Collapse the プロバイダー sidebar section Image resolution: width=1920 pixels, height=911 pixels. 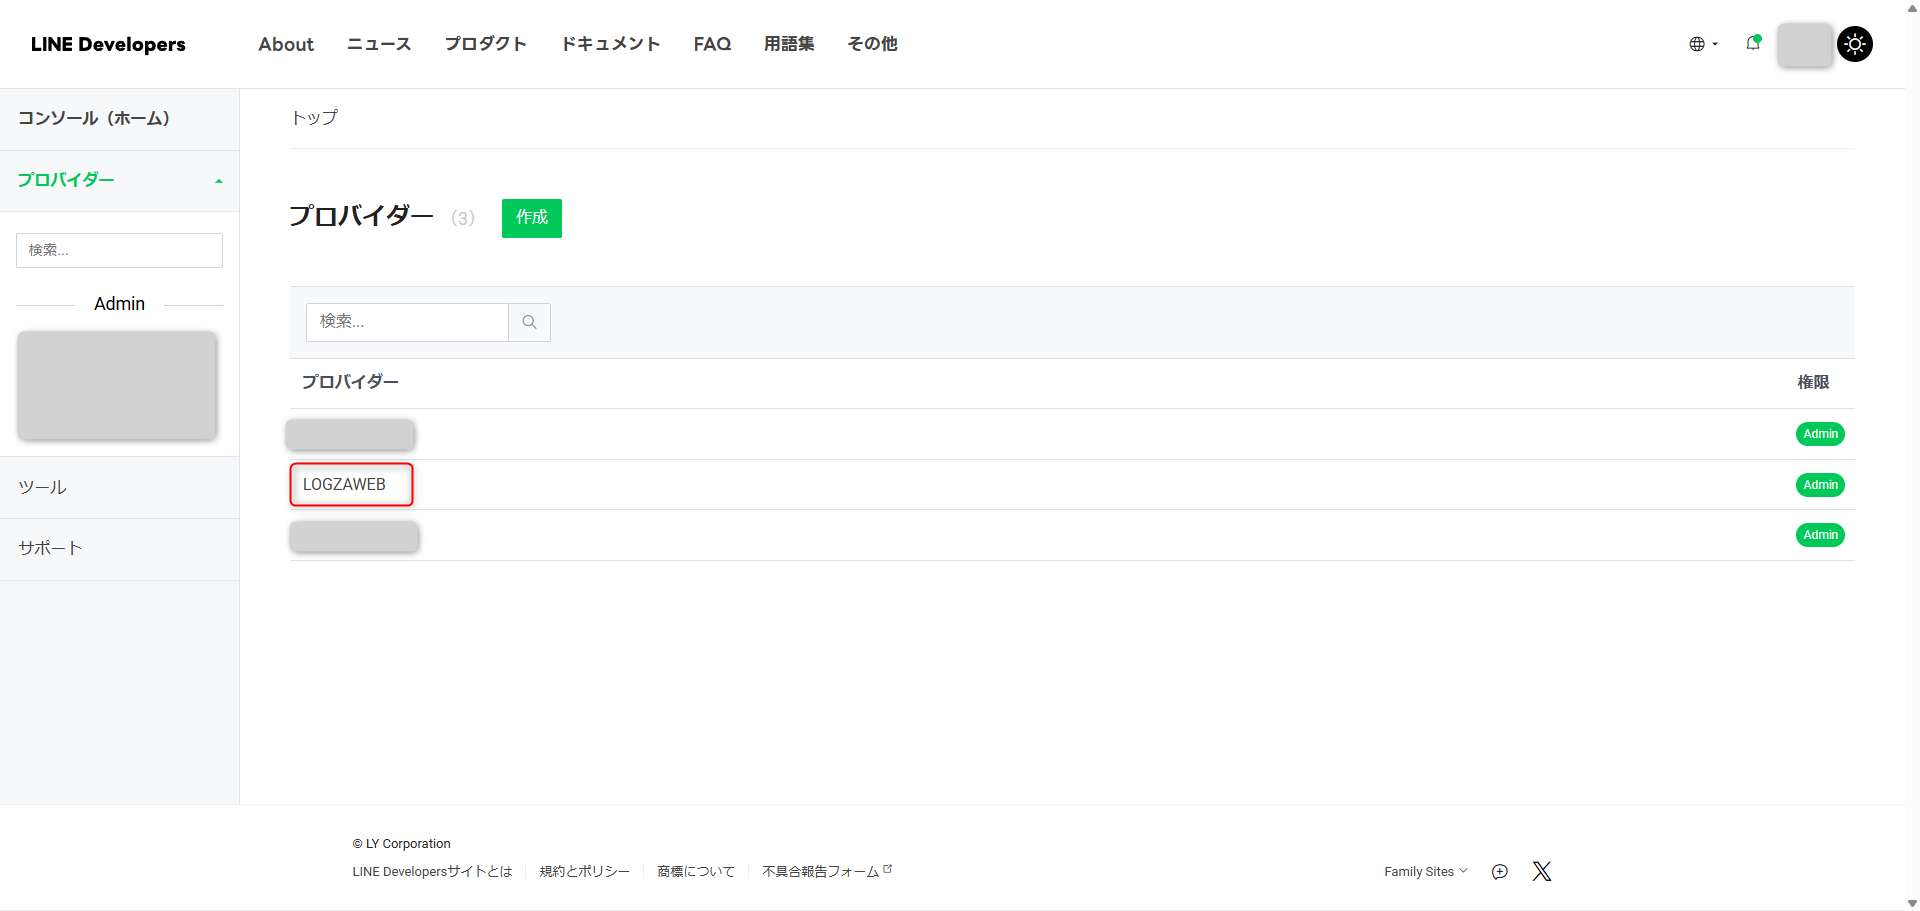point(219,180)
